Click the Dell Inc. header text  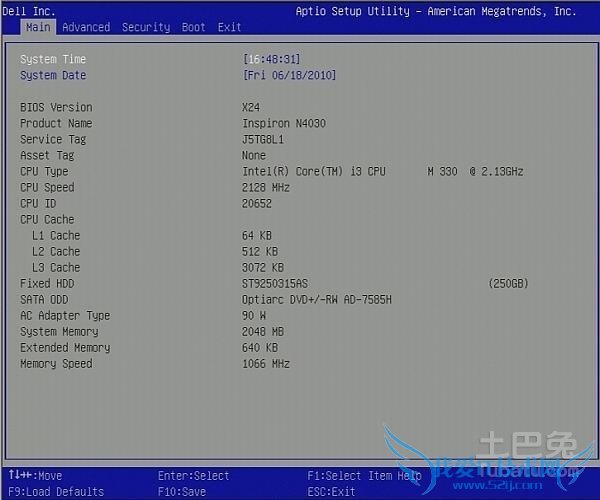point(29,11)
